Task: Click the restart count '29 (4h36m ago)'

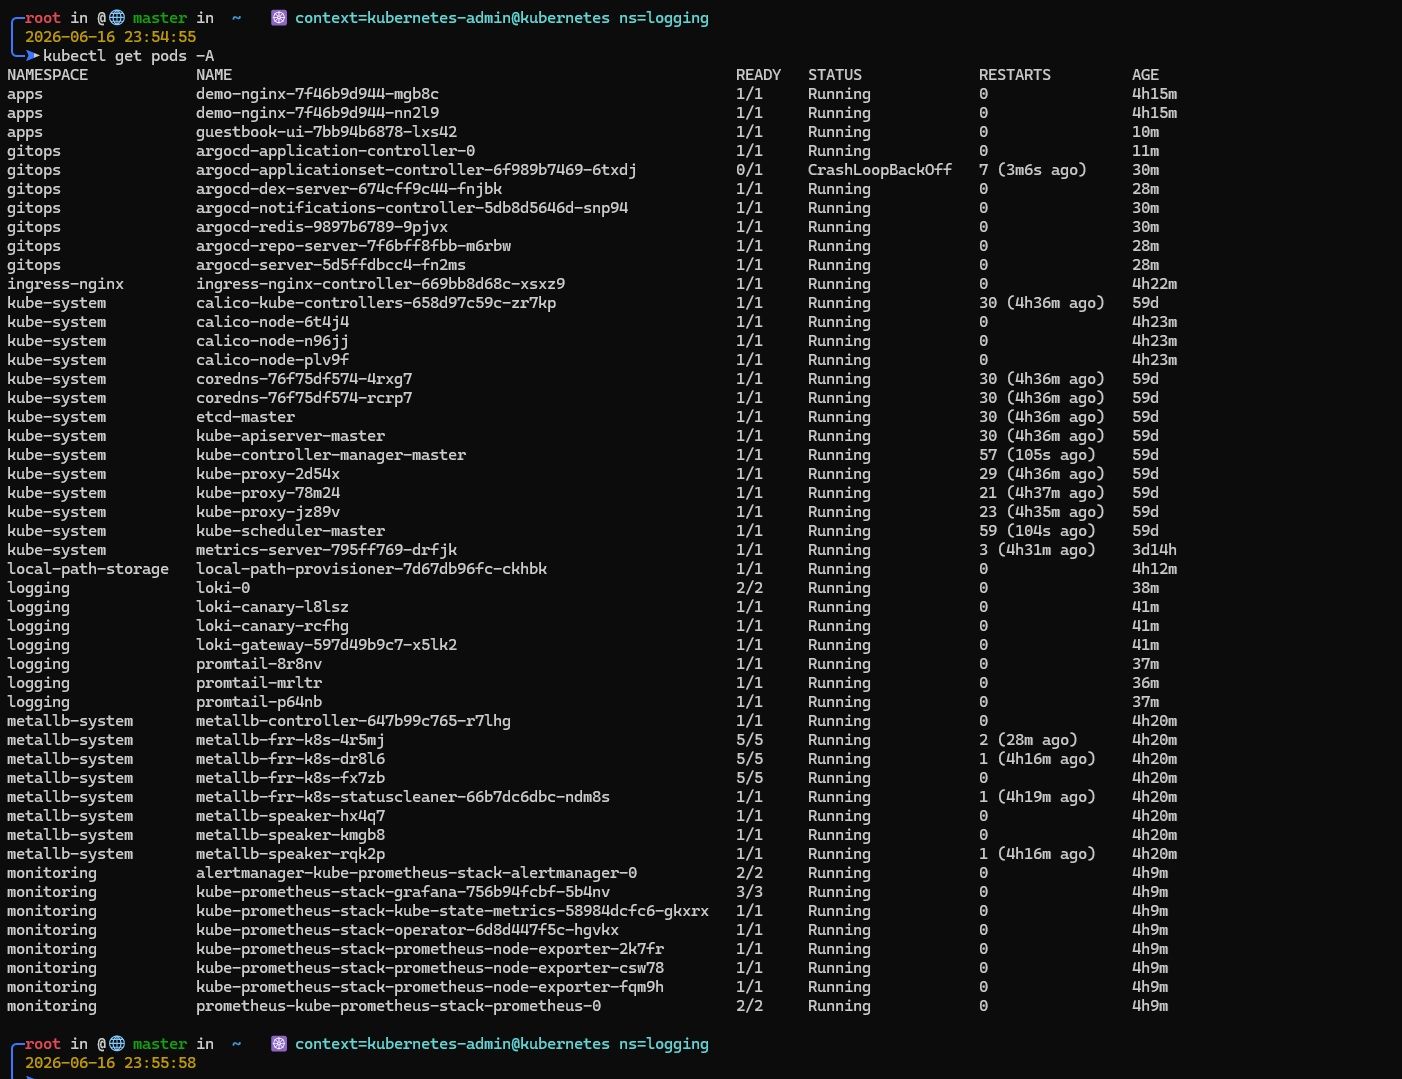Action: click(1042, 474)
